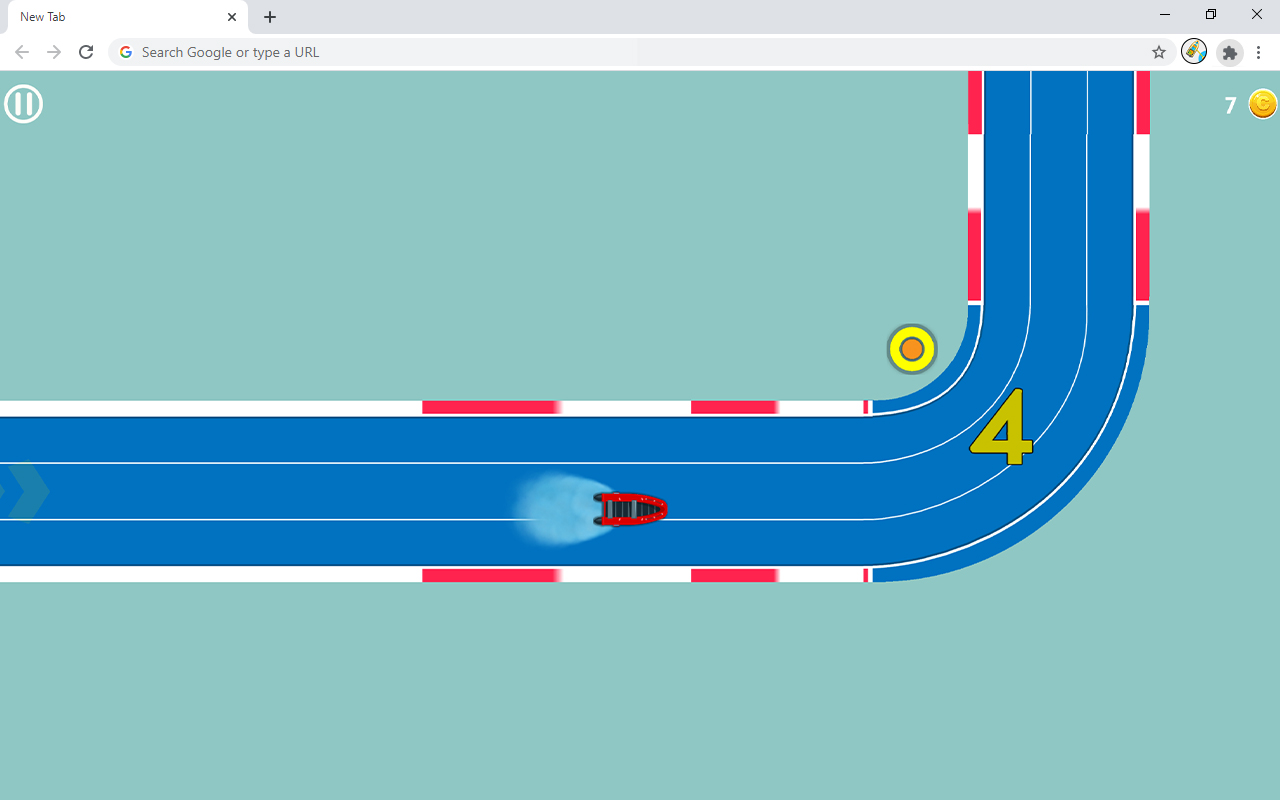Select the New Tab browser tab
This screenshot has width=1280, height=800.
click(115, 16)
